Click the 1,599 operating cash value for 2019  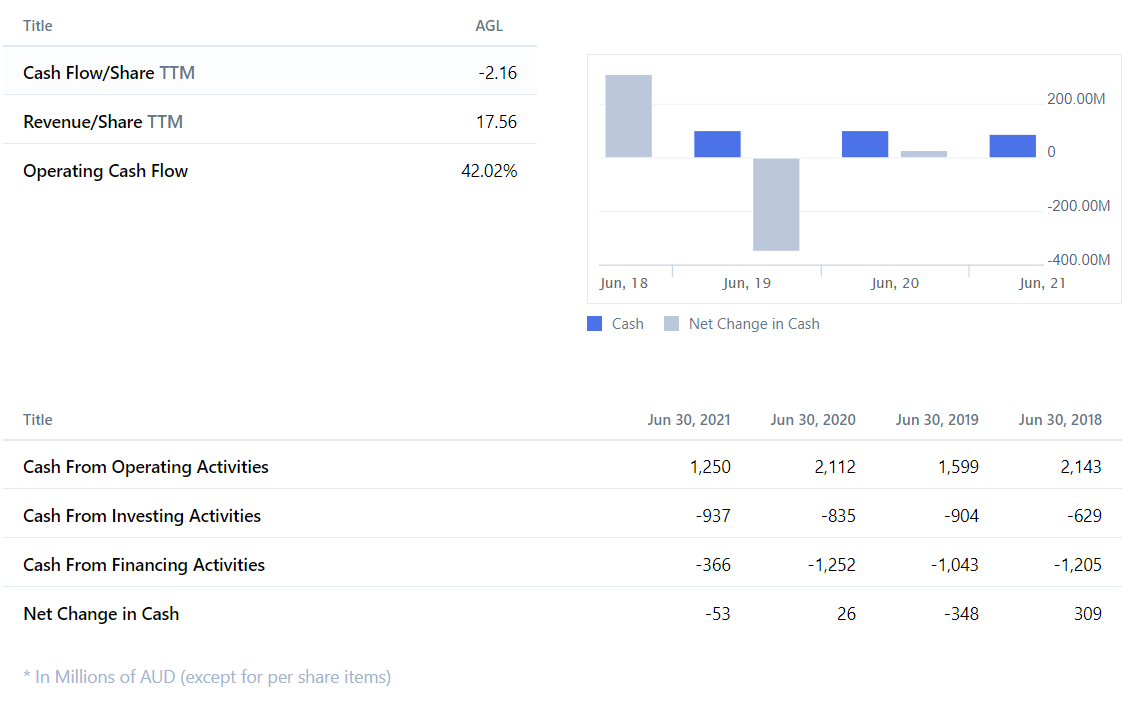(958, 466)
